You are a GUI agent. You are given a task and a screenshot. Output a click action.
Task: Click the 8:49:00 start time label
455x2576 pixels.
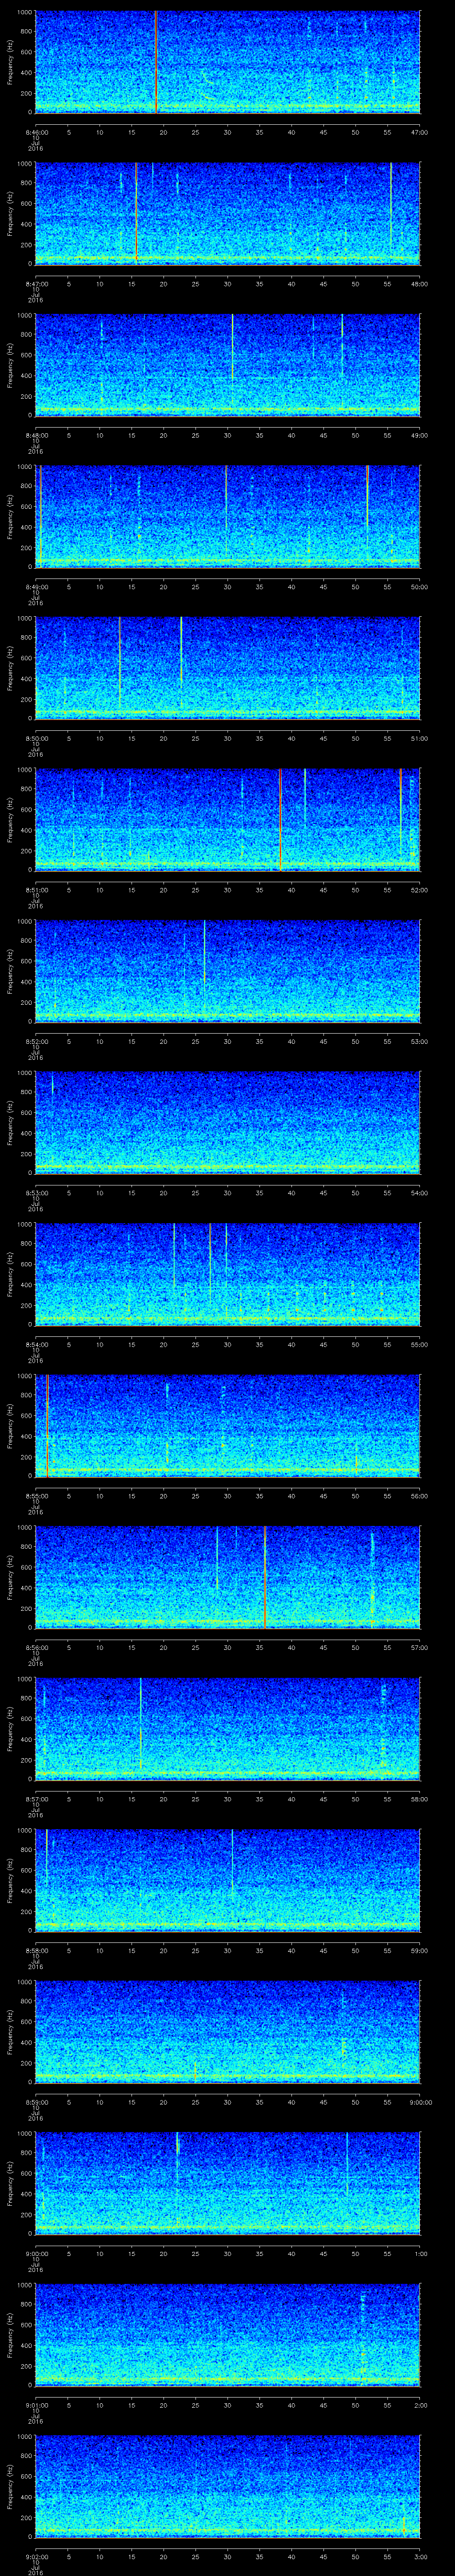click(x=36, y=586)
